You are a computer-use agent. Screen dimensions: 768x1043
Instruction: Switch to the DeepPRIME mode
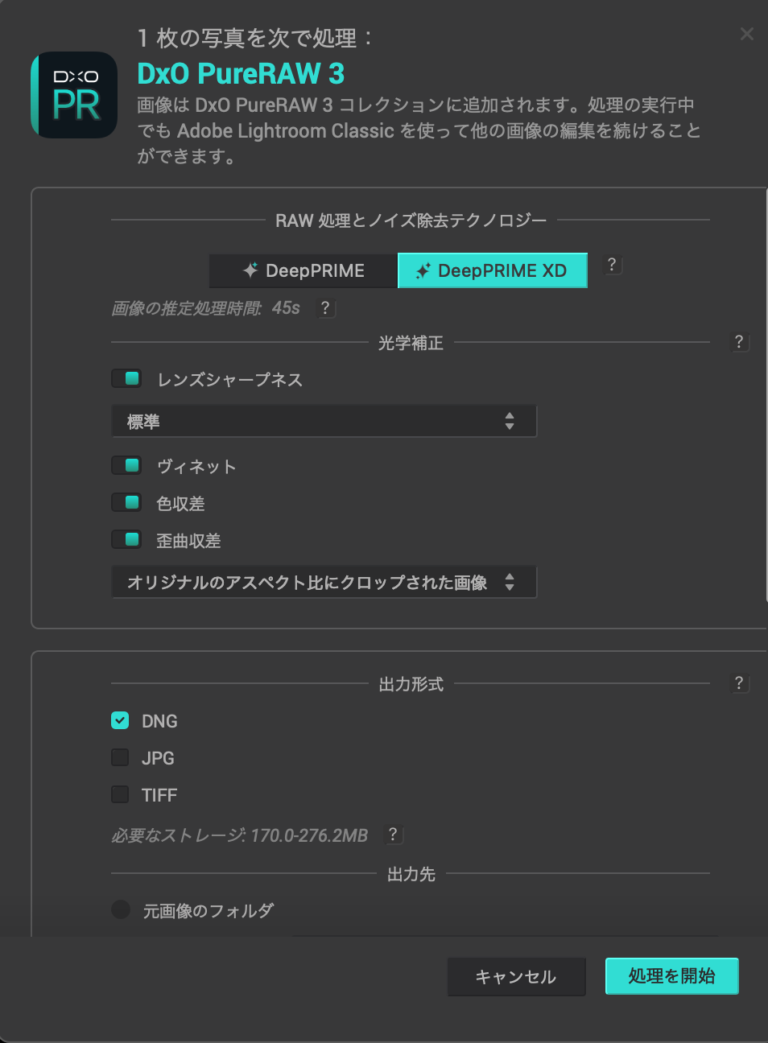pos(302,270)
